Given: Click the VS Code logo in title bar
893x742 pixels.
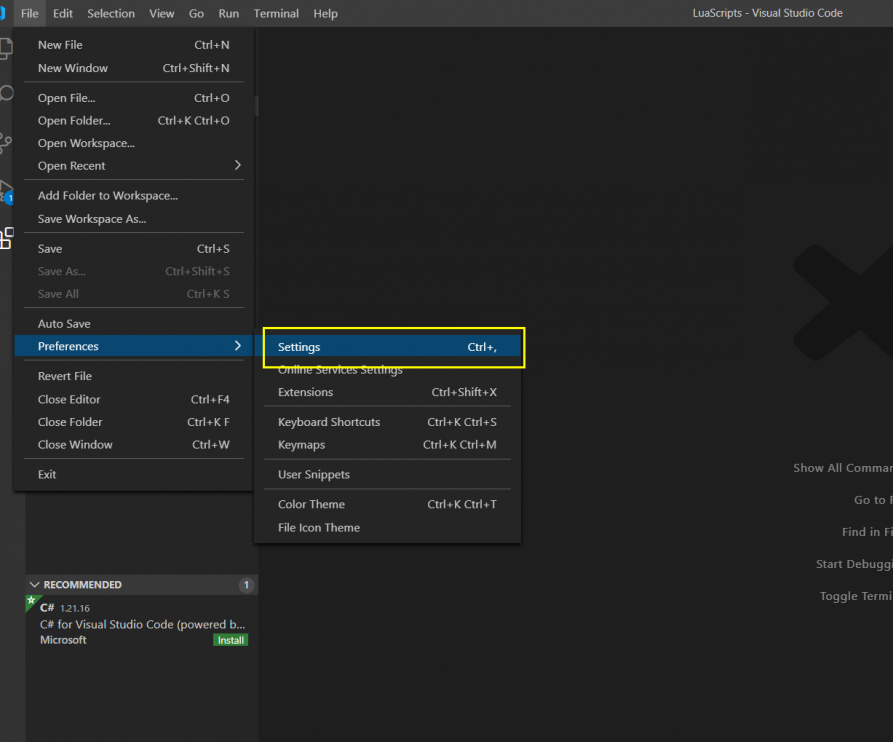Looking at the screenshot, I should pos(3,13).
